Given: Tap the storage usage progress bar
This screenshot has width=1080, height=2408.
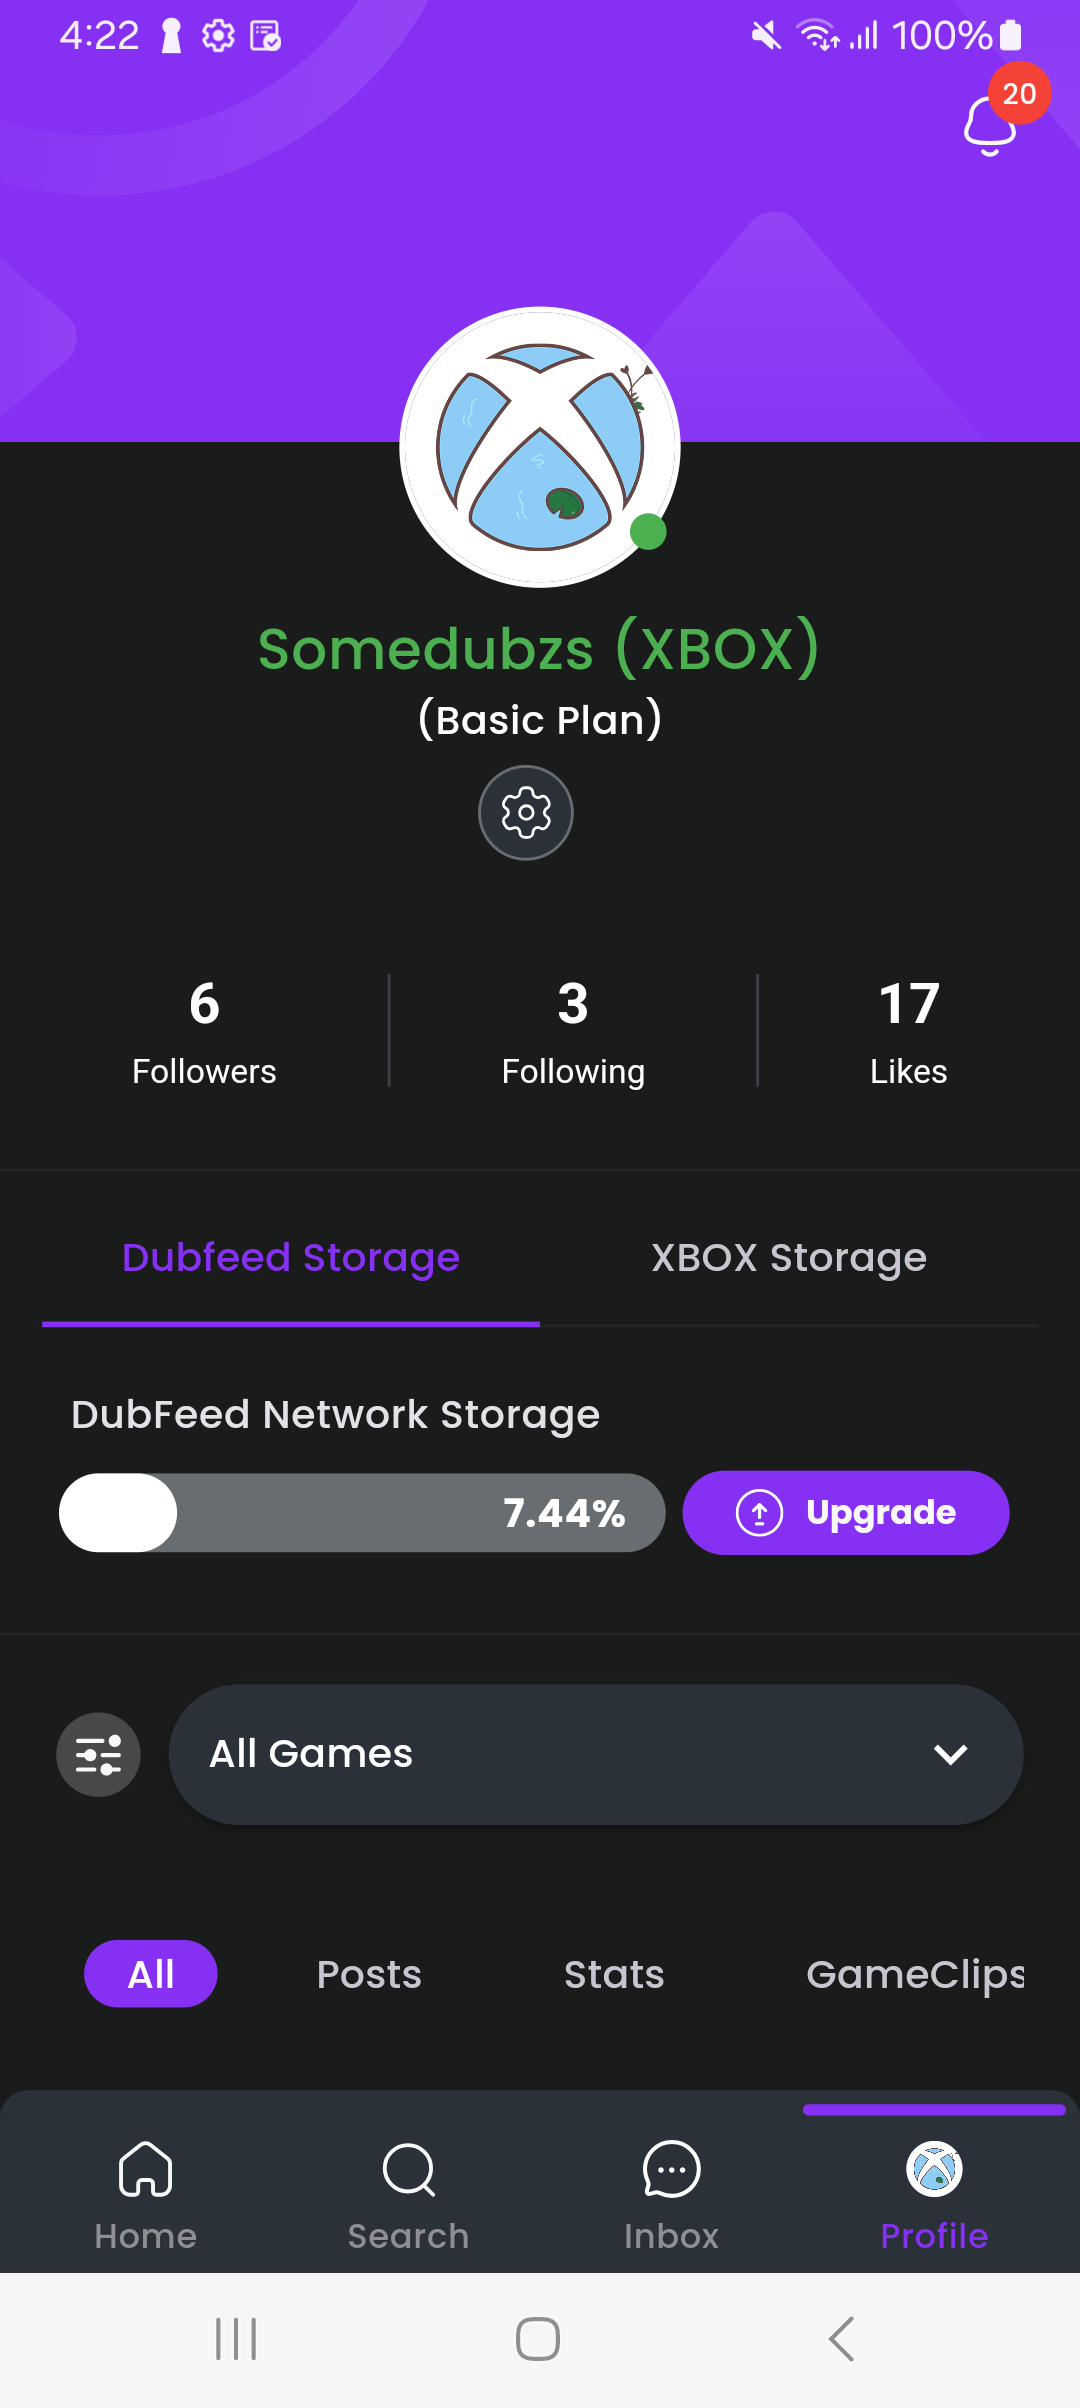Looking at the screenshot, I should 362,1513.
